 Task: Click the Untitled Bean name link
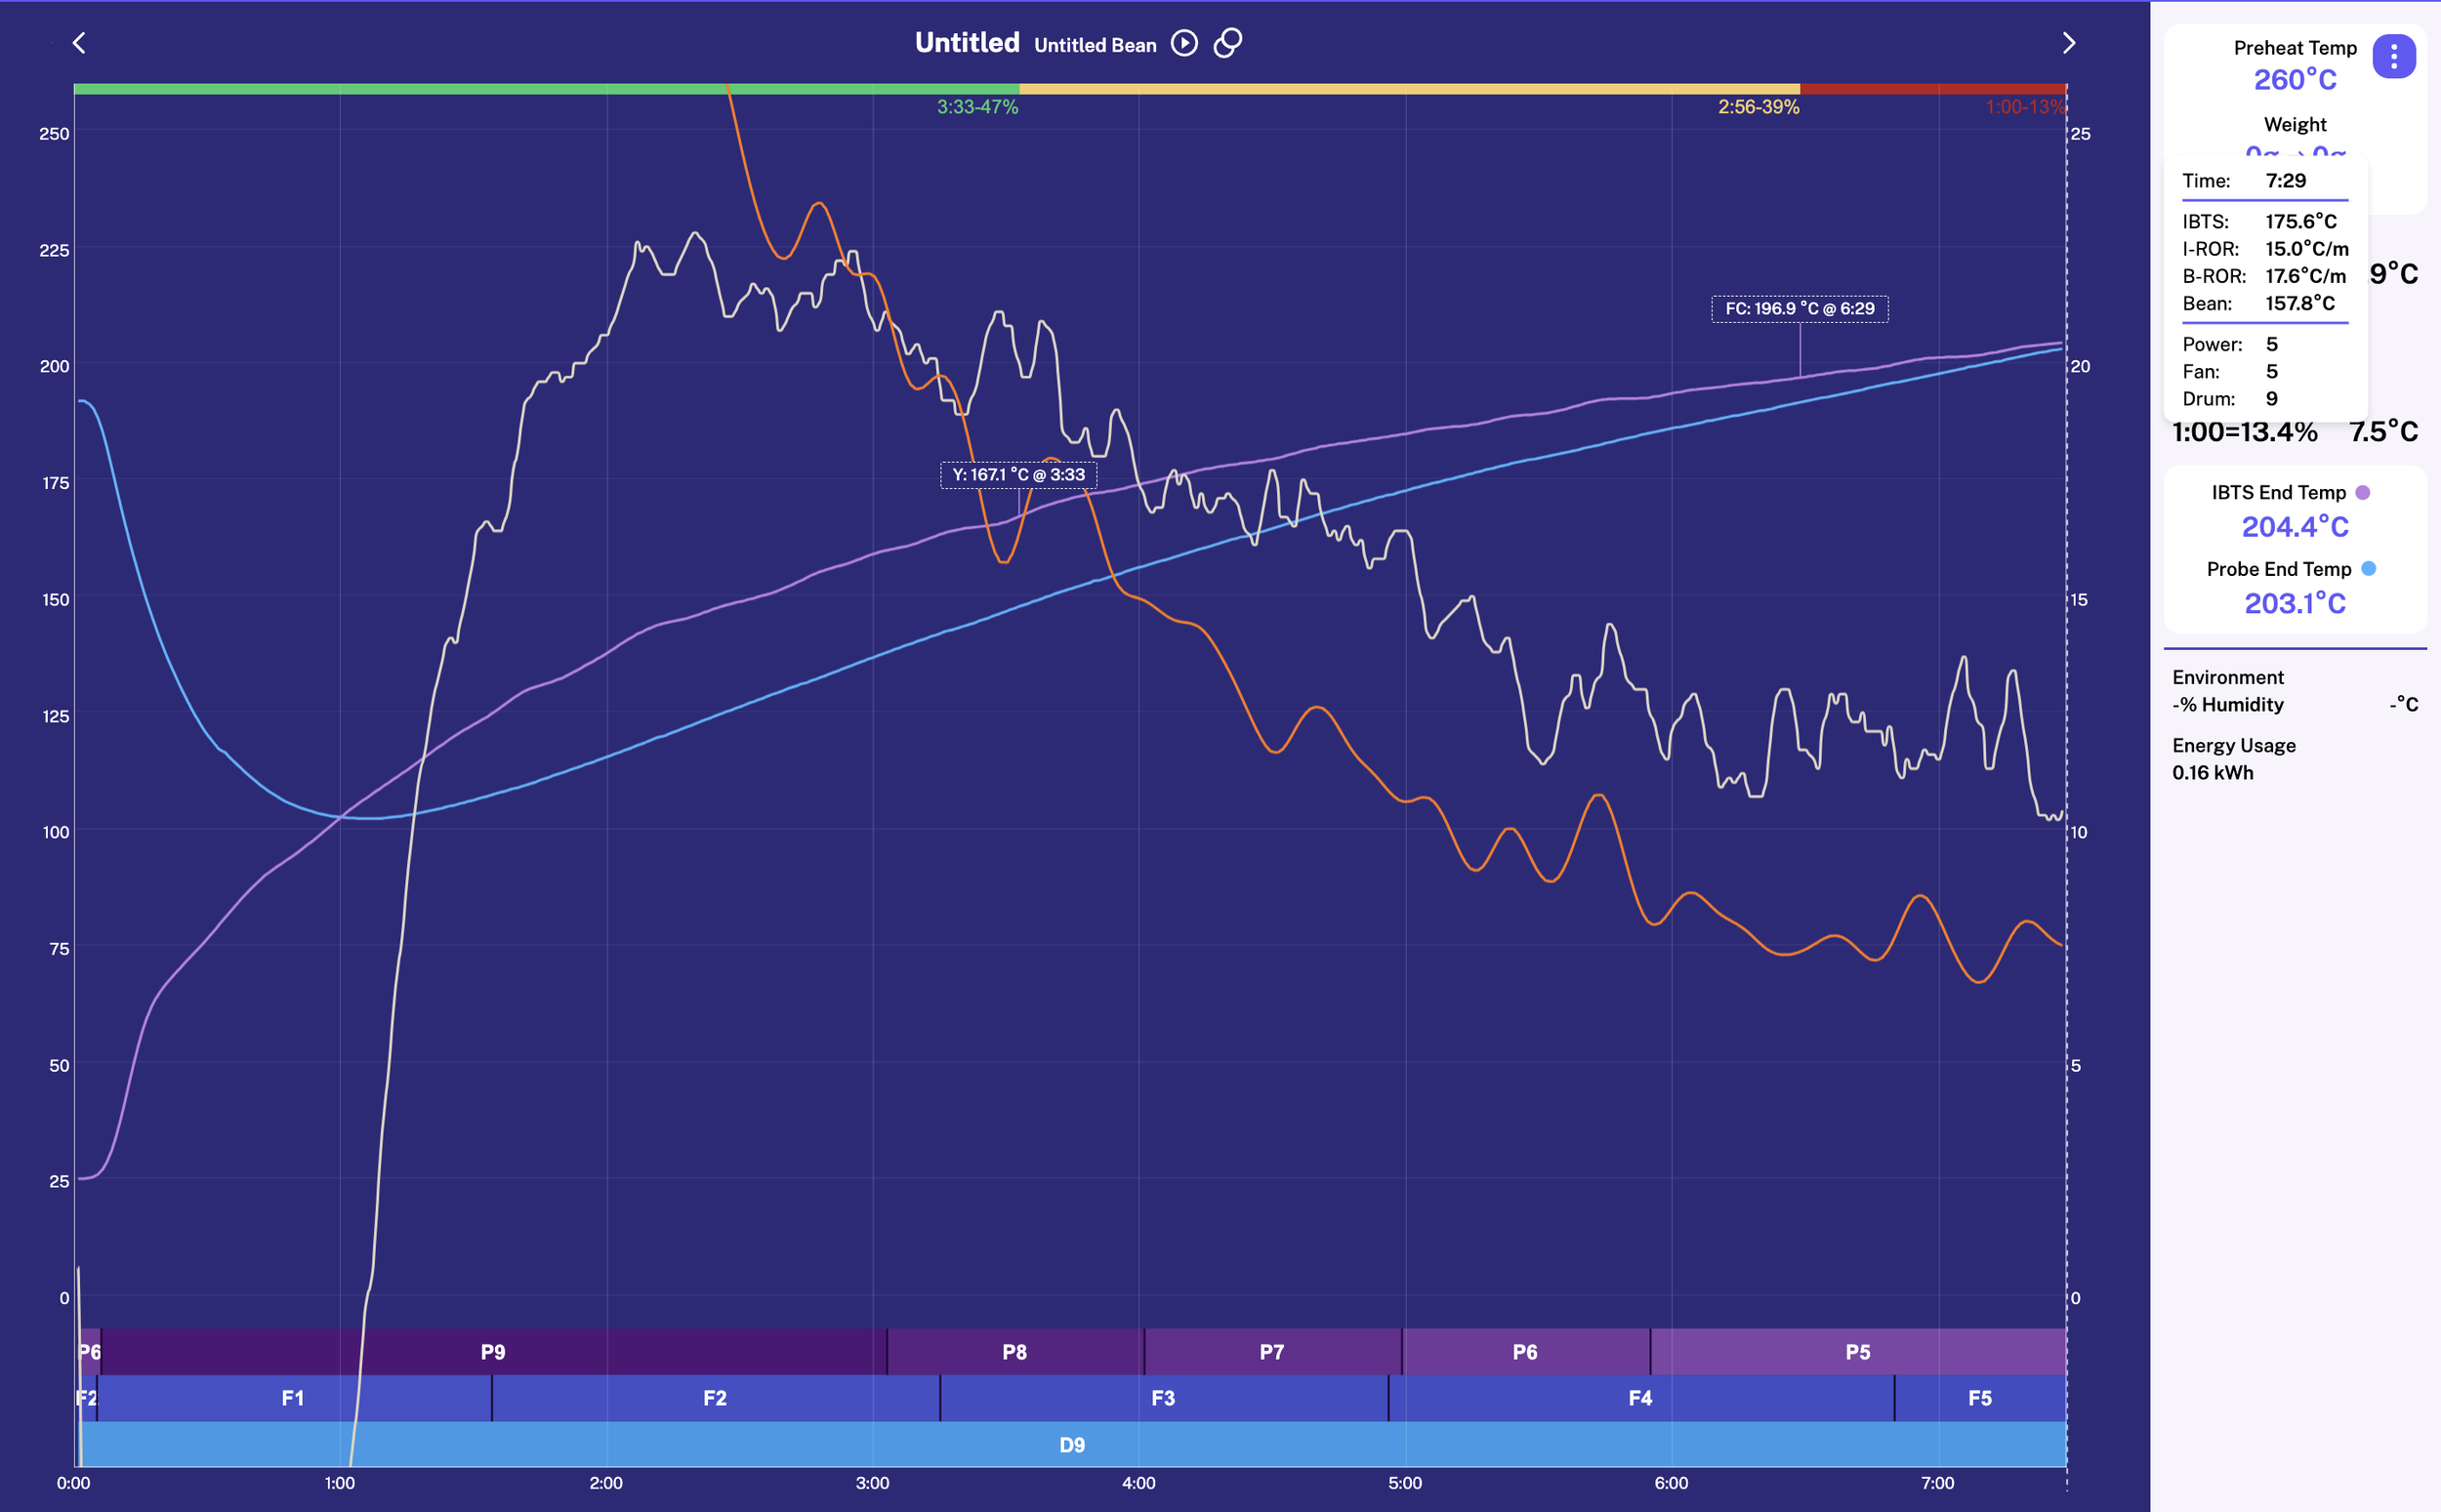pos(1094,45)
